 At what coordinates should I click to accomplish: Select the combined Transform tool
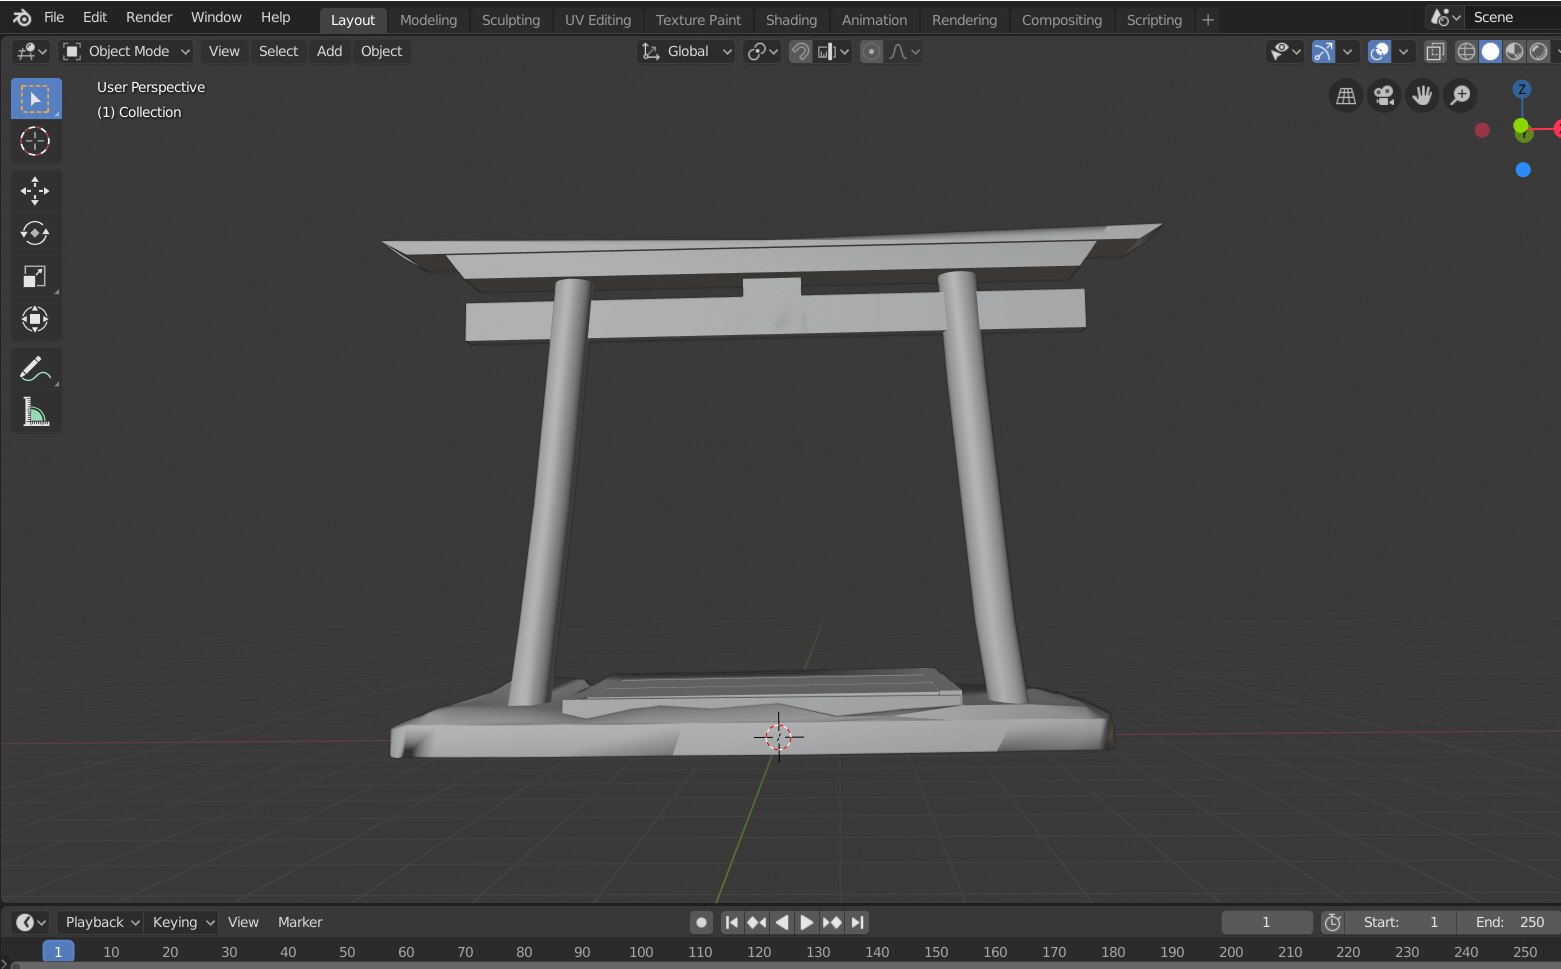coord(36,320)
